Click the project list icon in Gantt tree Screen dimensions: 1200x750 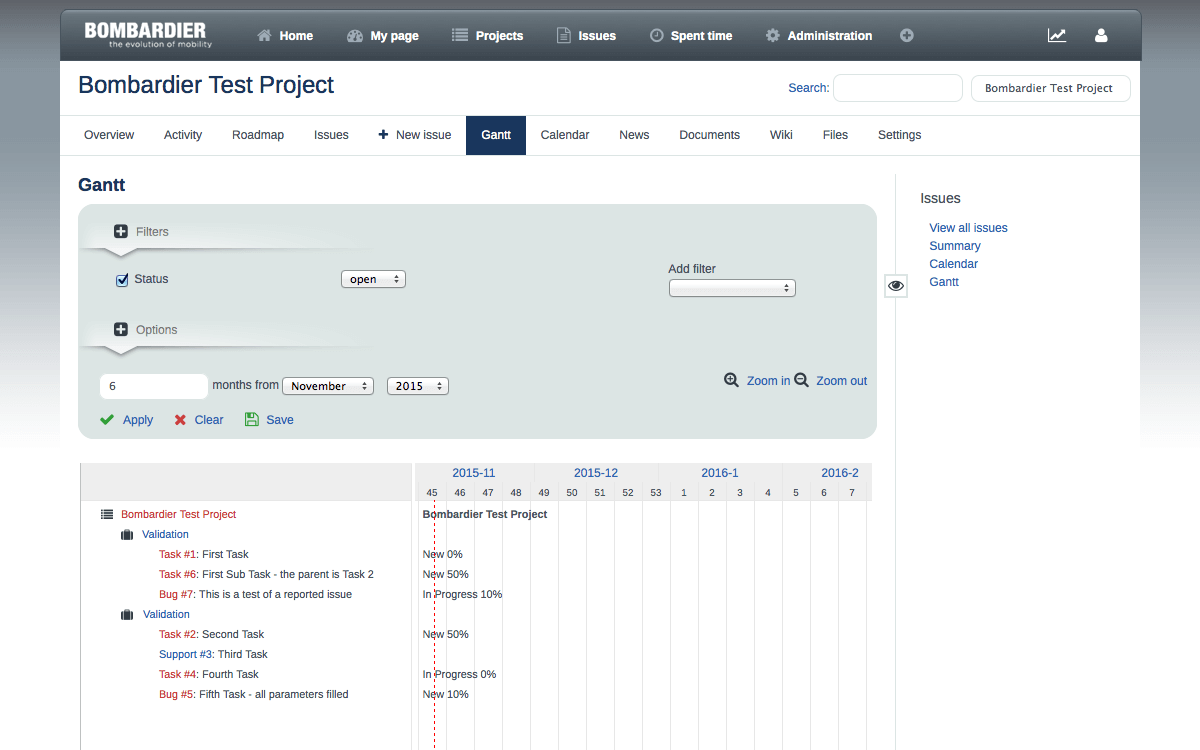tap(107, 514)
